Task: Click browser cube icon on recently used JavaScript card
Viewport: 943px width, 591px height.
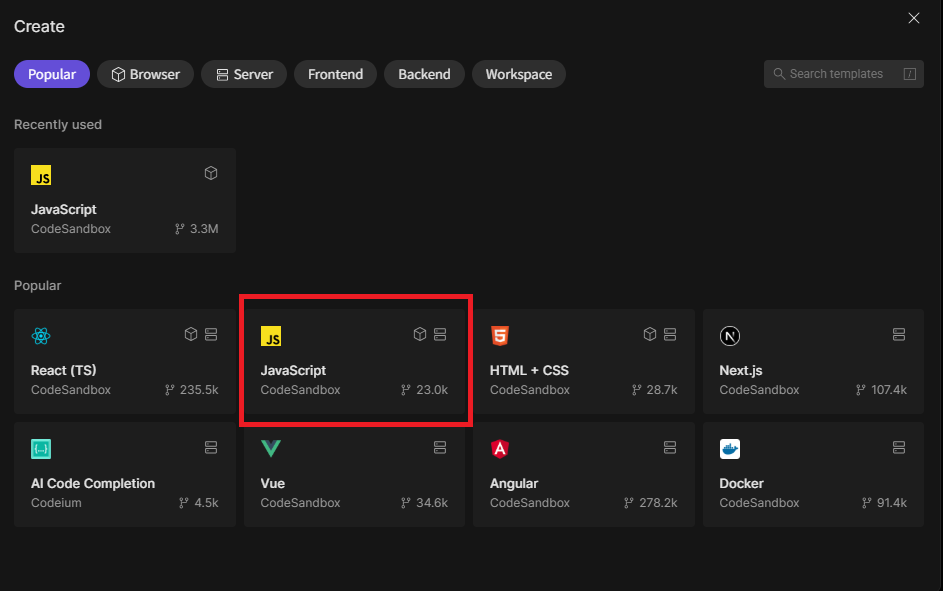Action: click(210, 173)
